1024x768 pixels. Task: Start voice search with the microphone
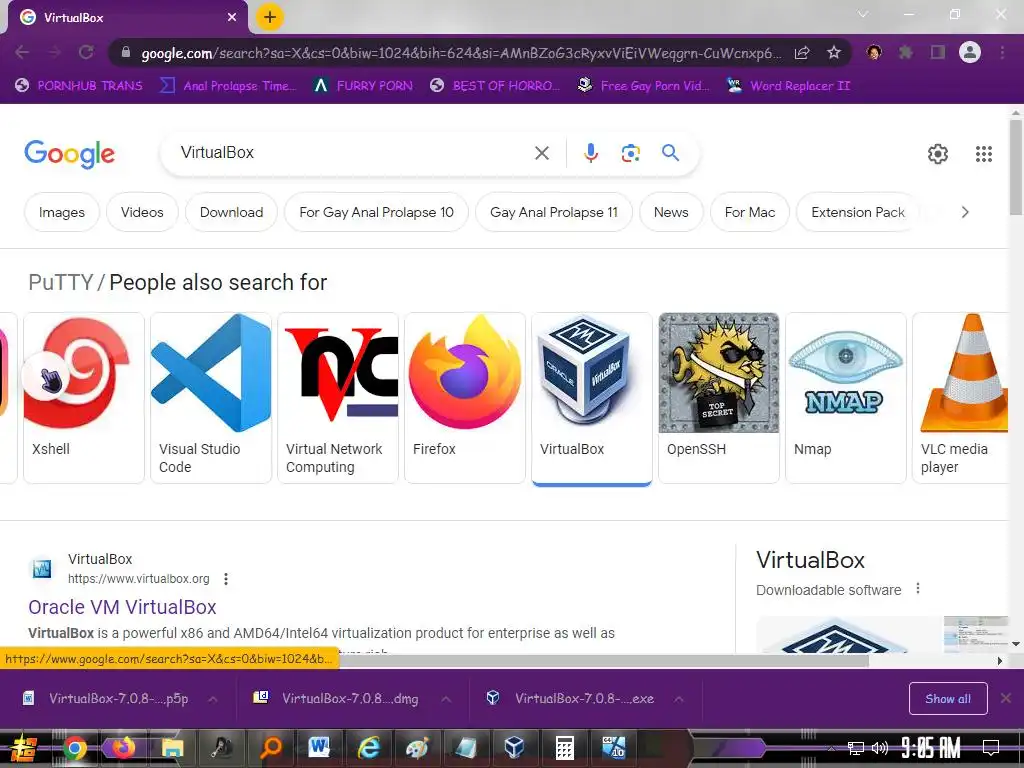[x=590, y=153]
